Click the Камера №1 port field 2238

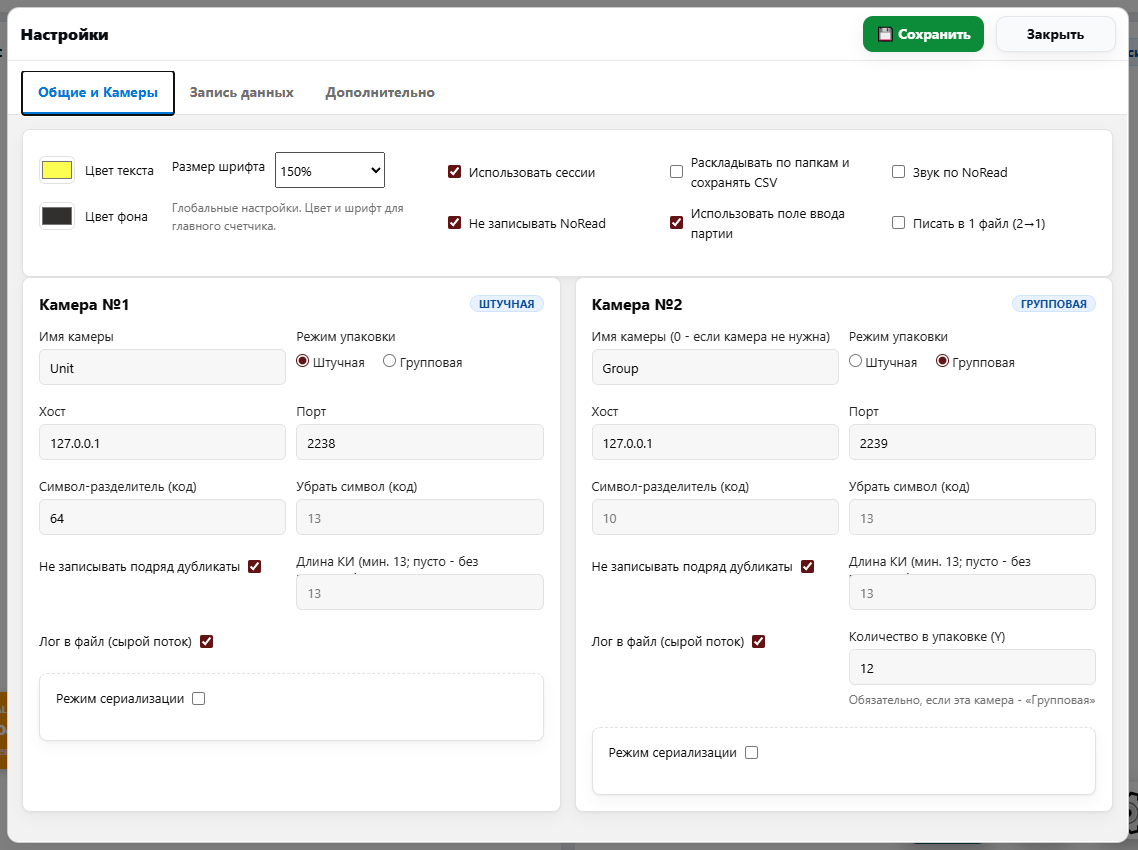pyautogui.click(x=420, y=442)
